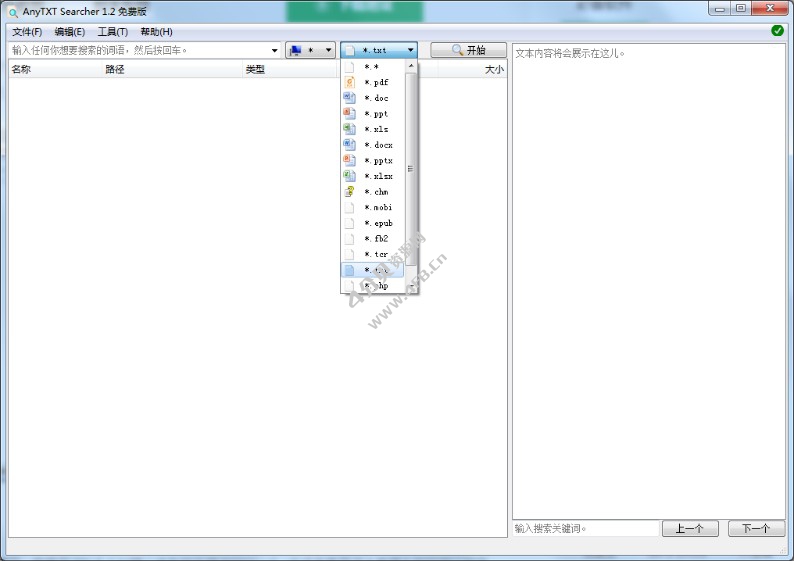The image size is (794, 561).
Task: Open the search history dropdown arrow
Action: pyautogui.click(x=274, y=51)
